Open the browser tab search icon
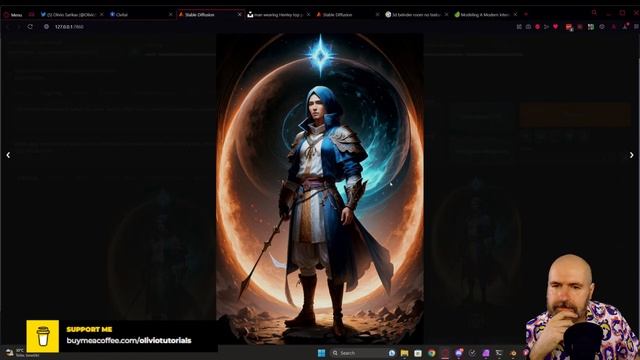The width and height of the screenshot is (640, 360). click(x=594, y=13)
